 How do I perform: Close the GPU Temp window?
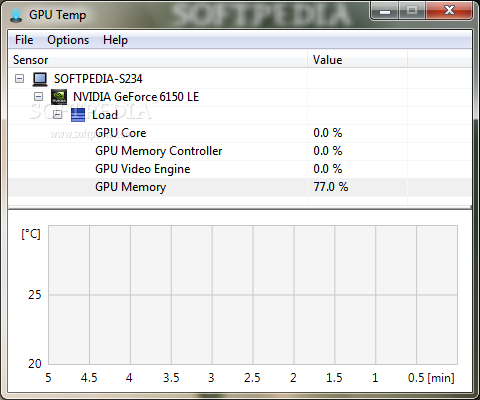click(x=449, y=11)
